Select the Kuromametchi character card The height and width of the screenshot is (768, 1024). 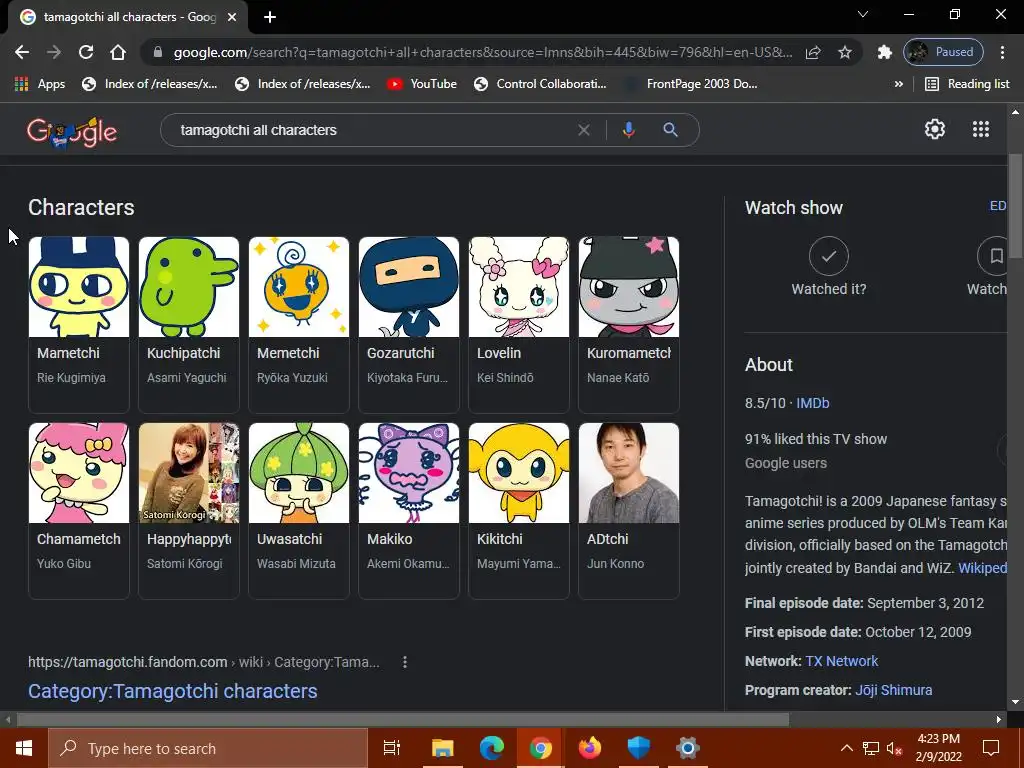[629, 325]
